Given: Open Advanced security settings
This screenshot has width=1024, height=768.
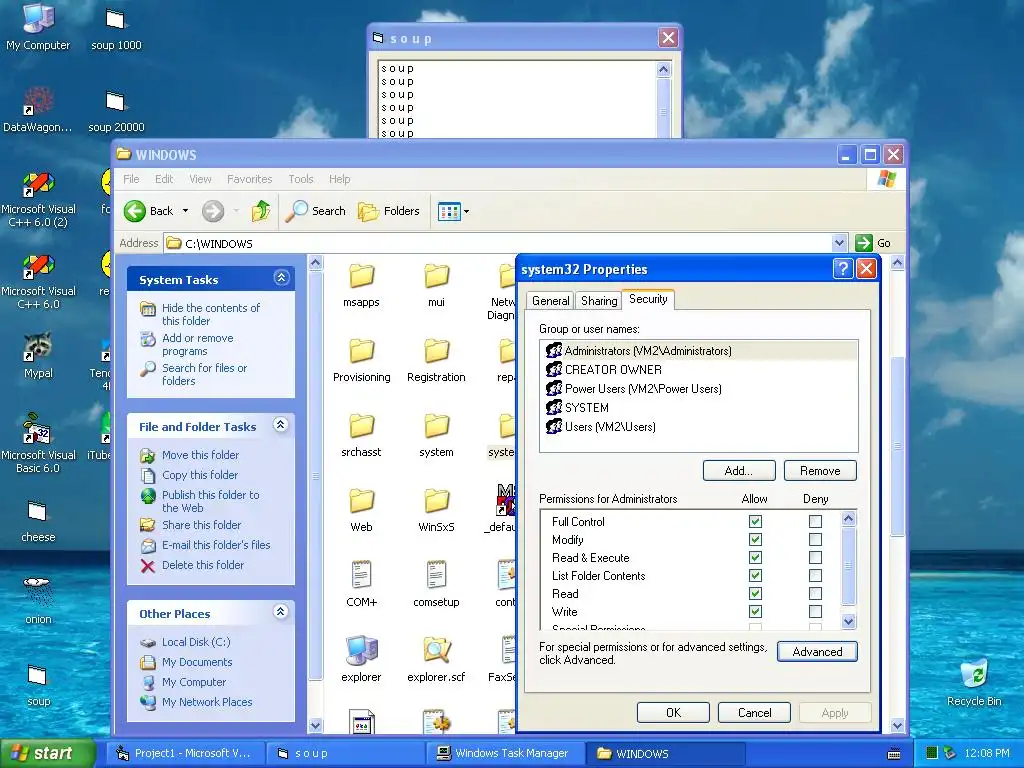Looking at the screenshot, I should [x=817, y=651].
